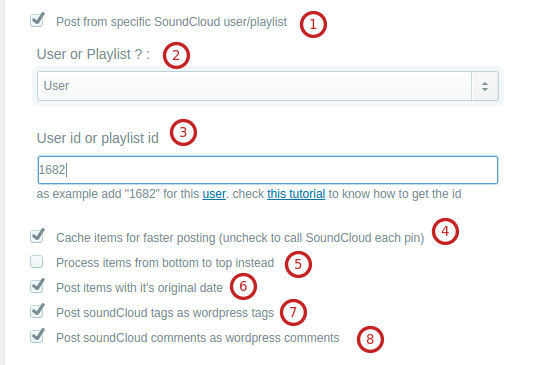The height and width of the screenshot is (365, 545).
Task: Open "this tutorial" link
Action: click(x=296, y=194)
